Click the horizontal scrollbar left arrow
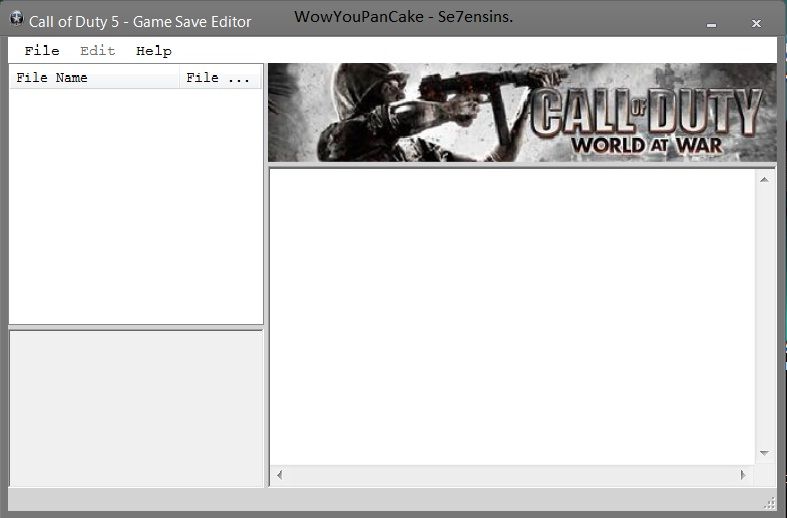This screenshot has height=518, width=787. click(280, 475)
